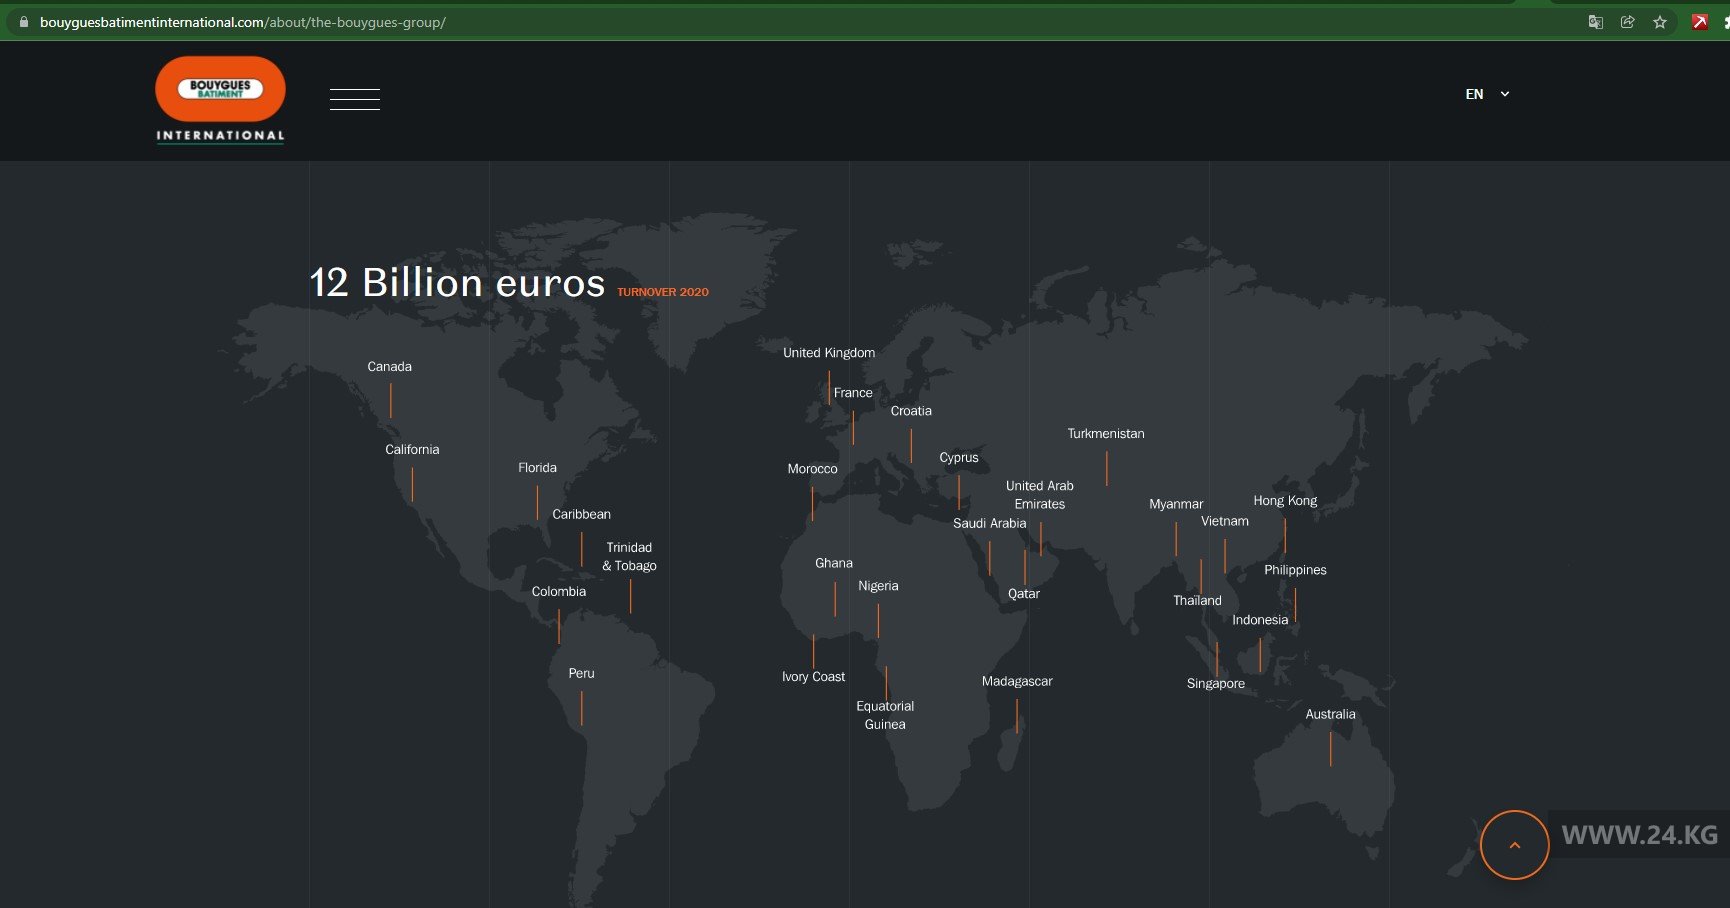Click the Bouygues Batiment International logo
Screen dimensions: 1730x908
(220, 100)
